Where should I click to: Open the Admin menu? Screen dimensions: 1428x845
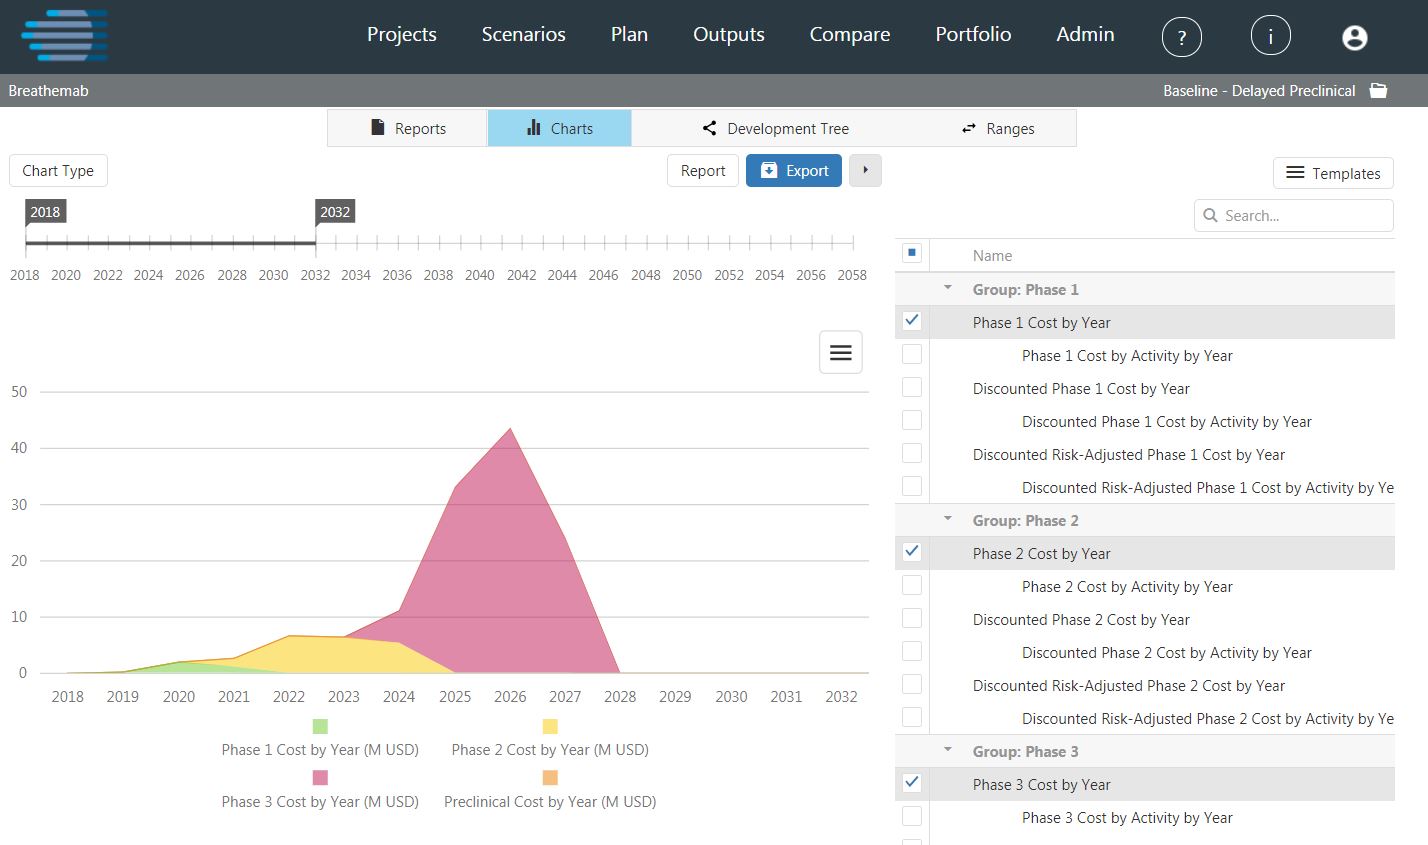pos(1085,34)
